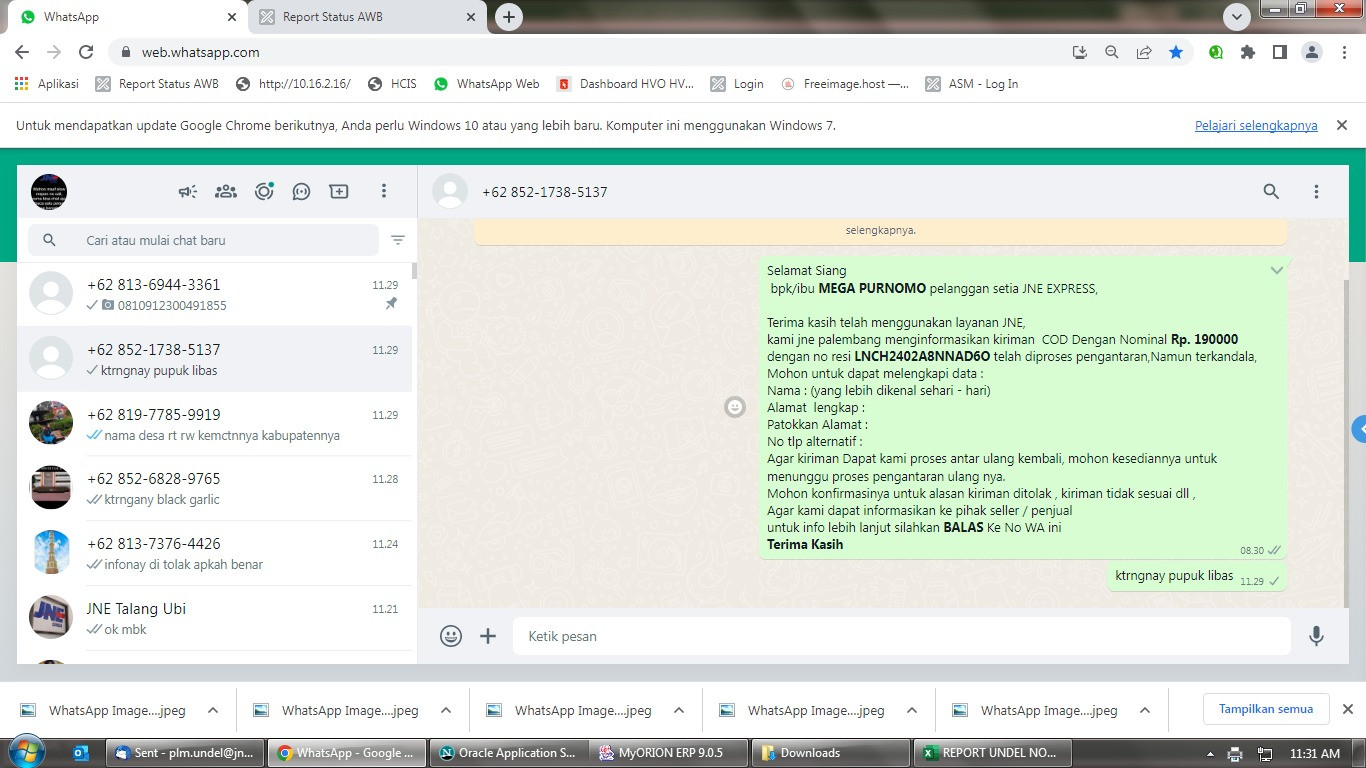React to the message with smiley icon
1366x768 pixels.
click(735, 407)
